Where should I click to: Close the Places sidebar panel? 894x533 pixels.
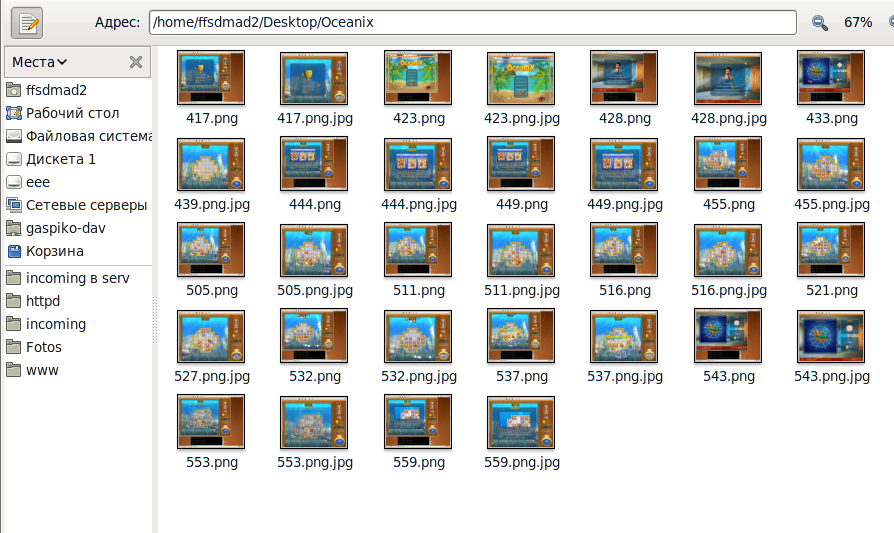point(136,62)
